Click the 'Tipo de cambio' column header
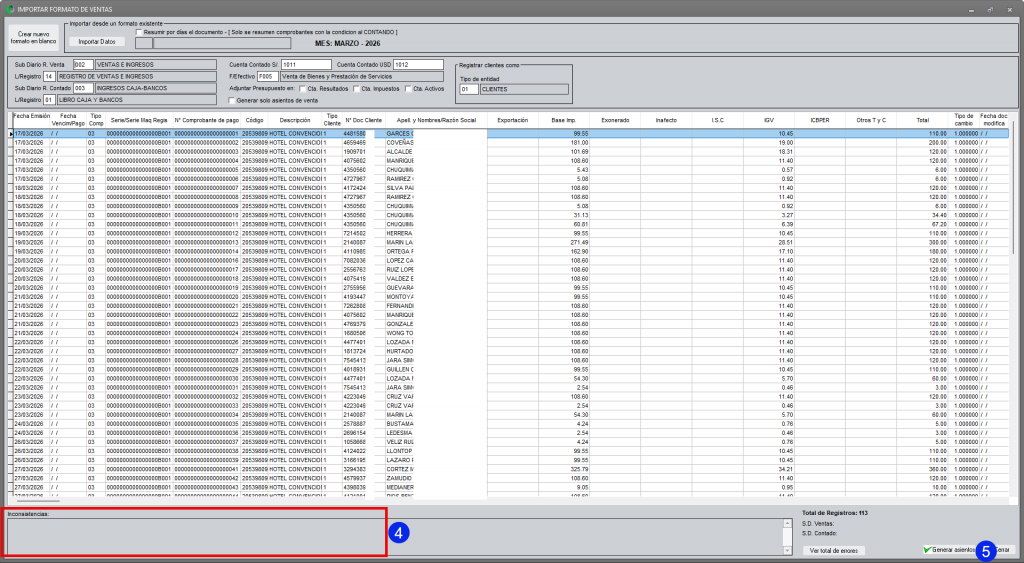Image resolution: width=1024 pixels, height=563 pixels. point(964,120)
